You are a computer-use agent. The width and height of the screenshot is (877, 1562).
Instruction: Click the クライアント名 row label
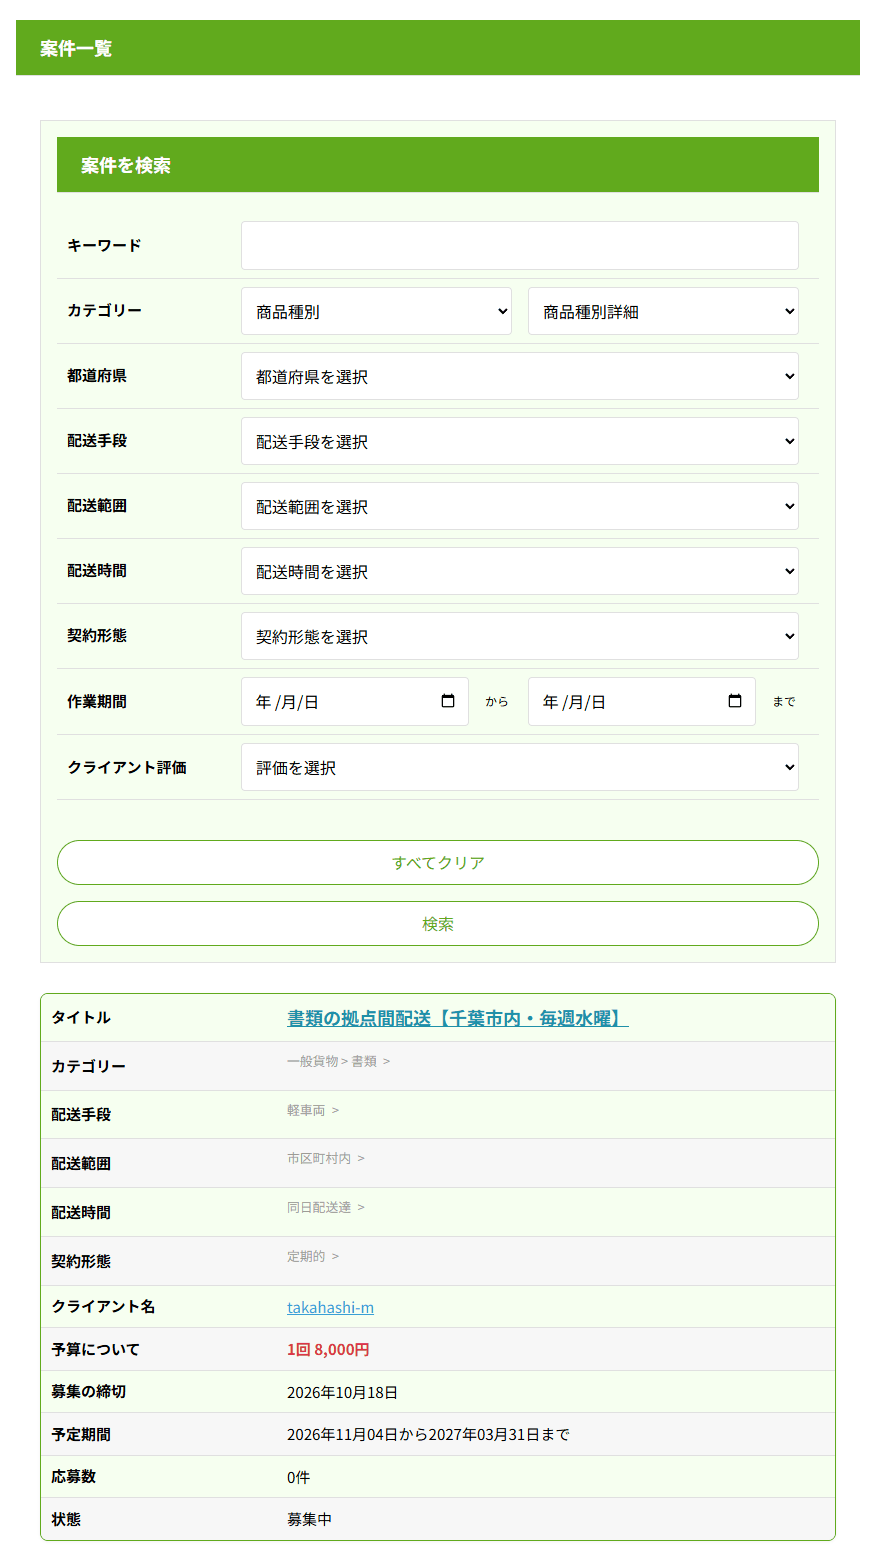103,1307
